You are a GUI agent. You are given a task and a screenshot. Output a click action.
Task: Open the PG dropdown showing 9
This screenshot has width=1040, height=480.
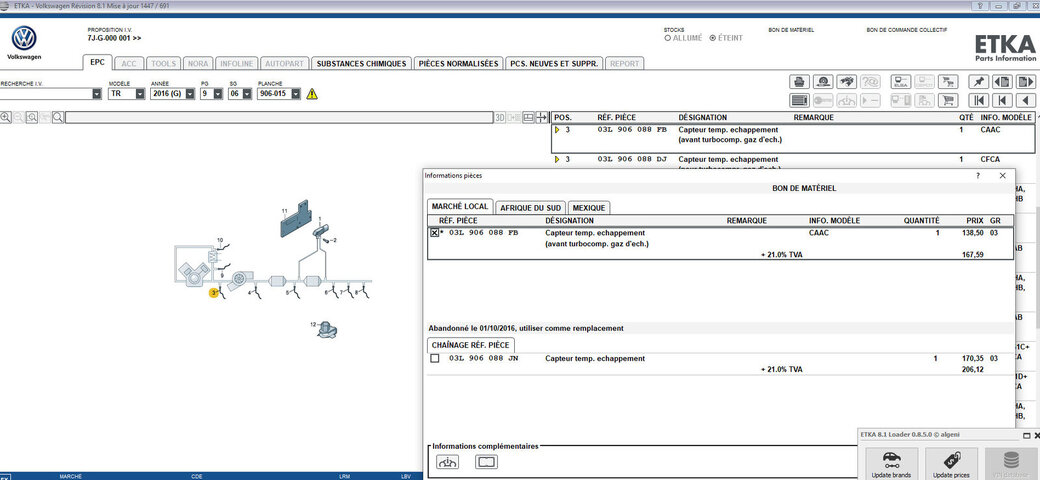[x=218, y=94]
